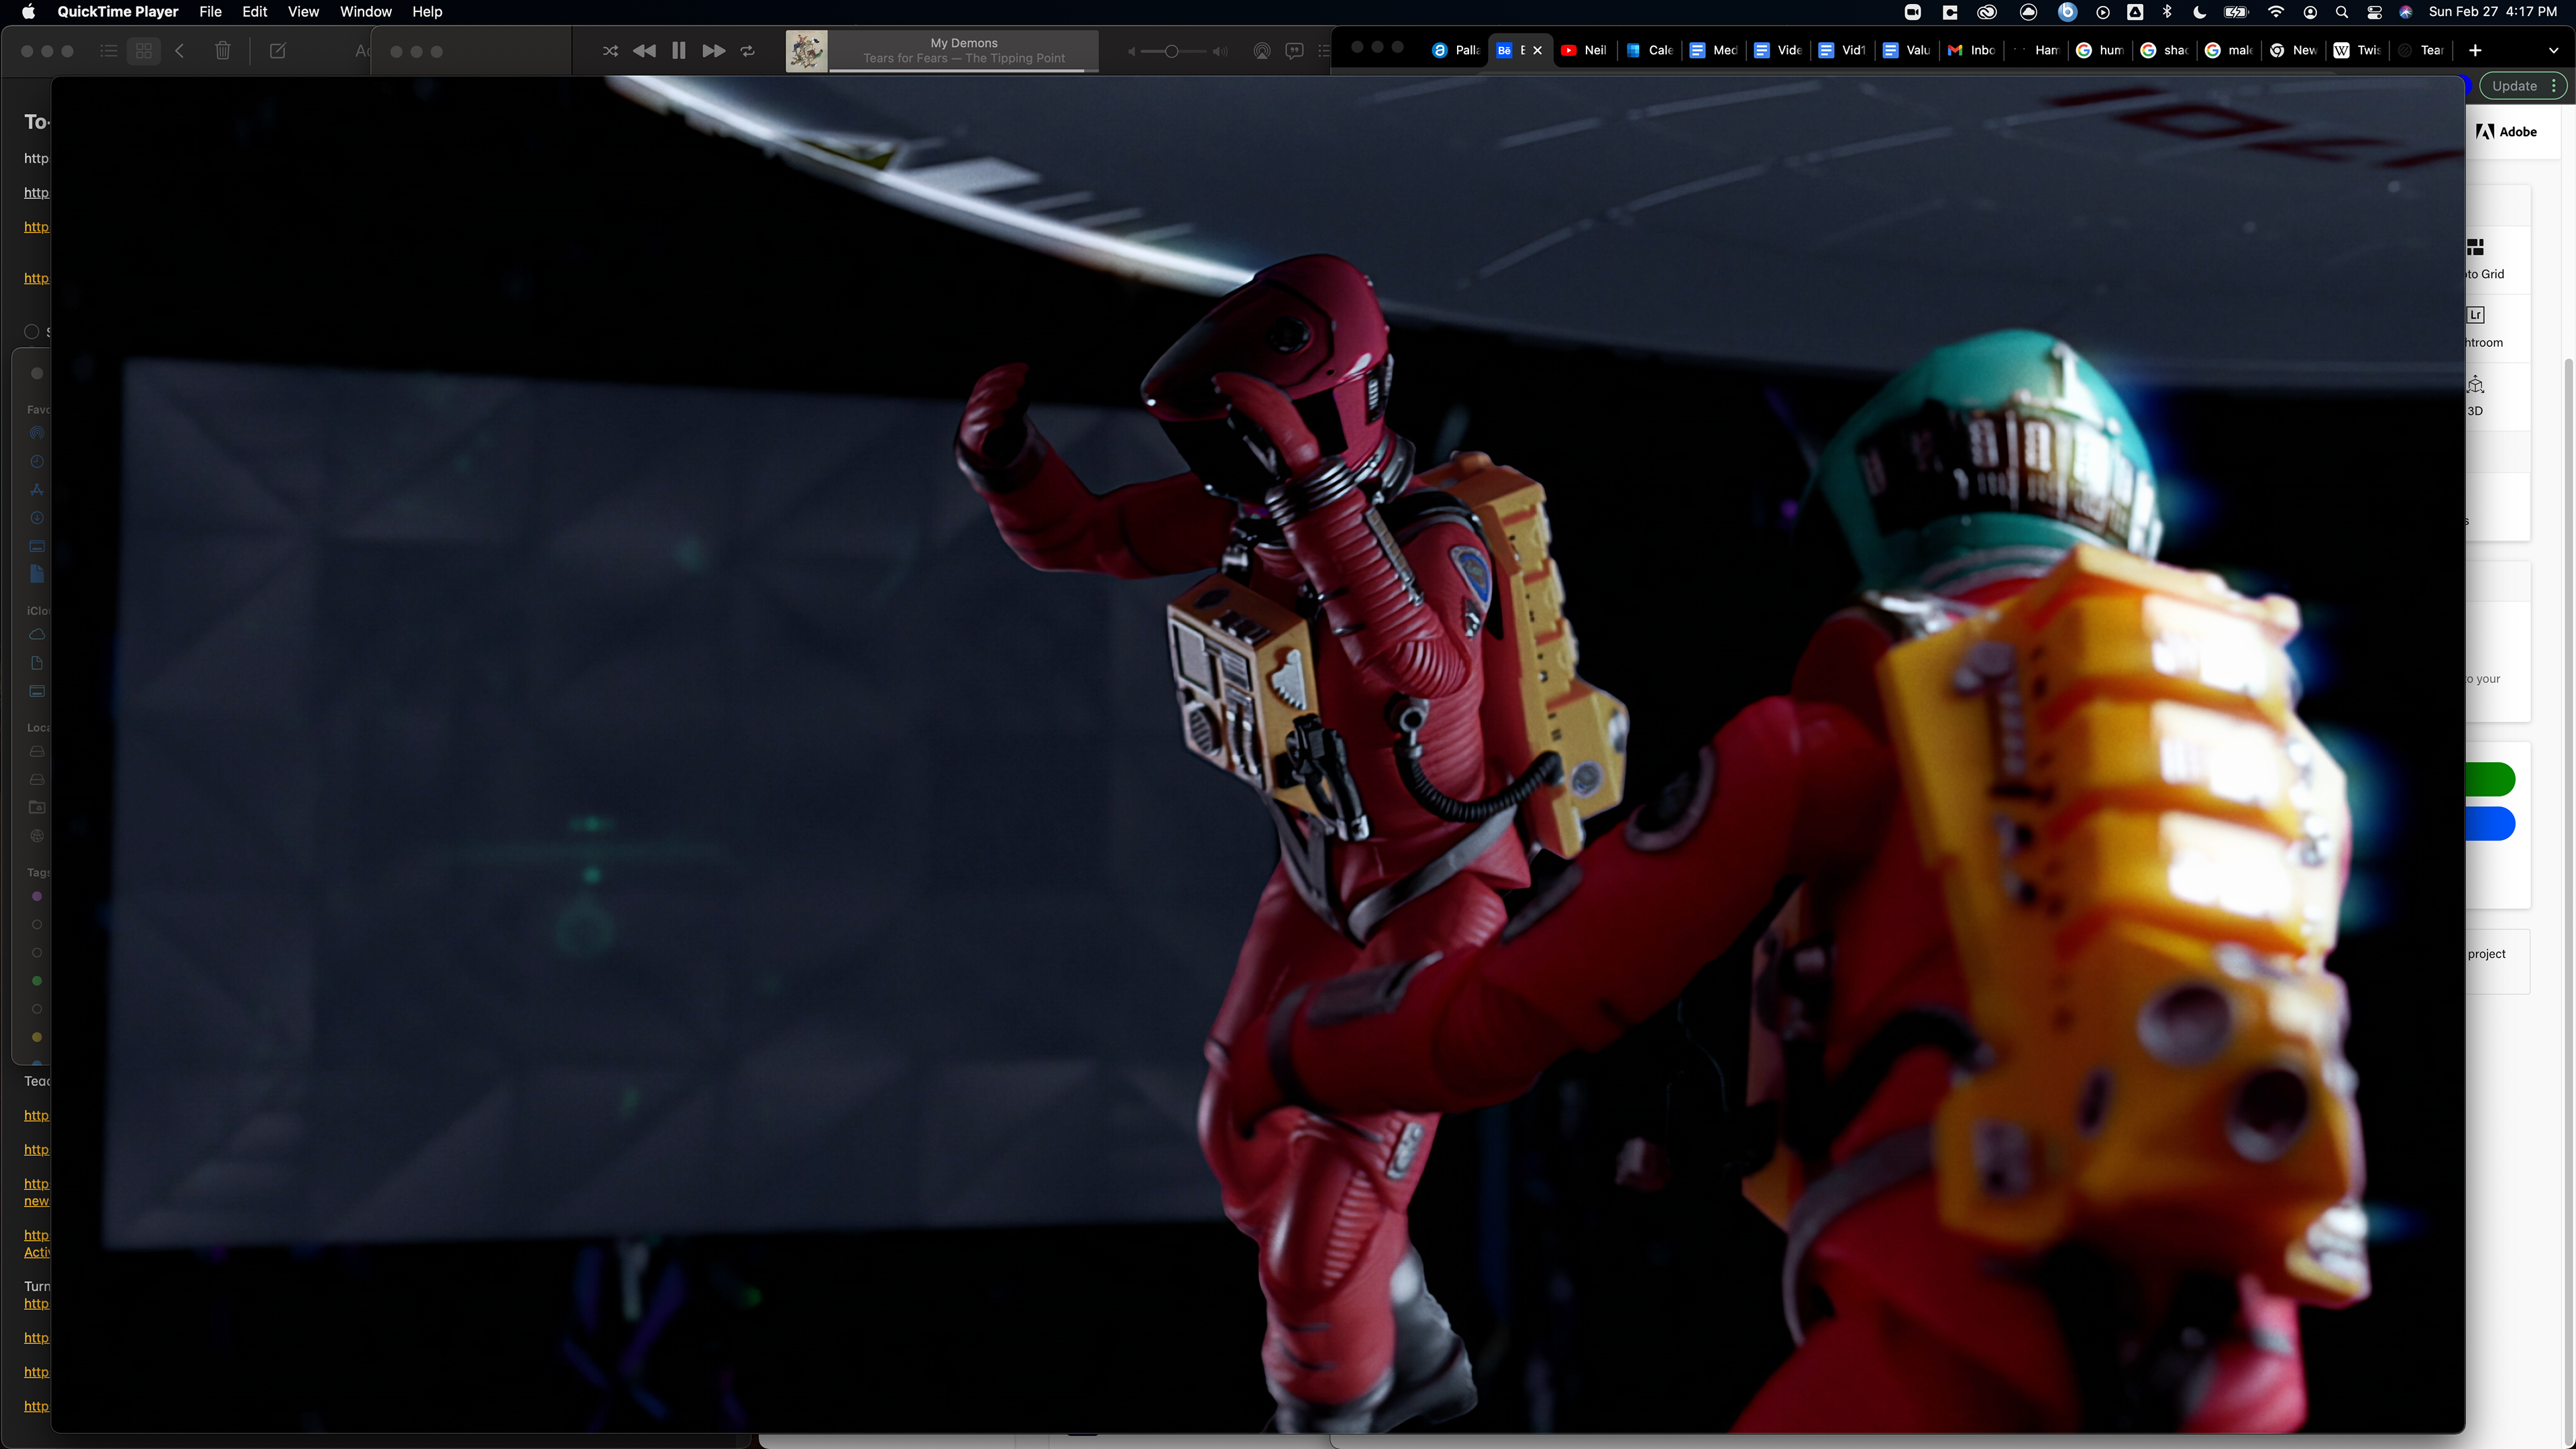Switch to the Vid1 Google Docs tab
This screenshot has width=2576, height=1449.
(1842, 50)
